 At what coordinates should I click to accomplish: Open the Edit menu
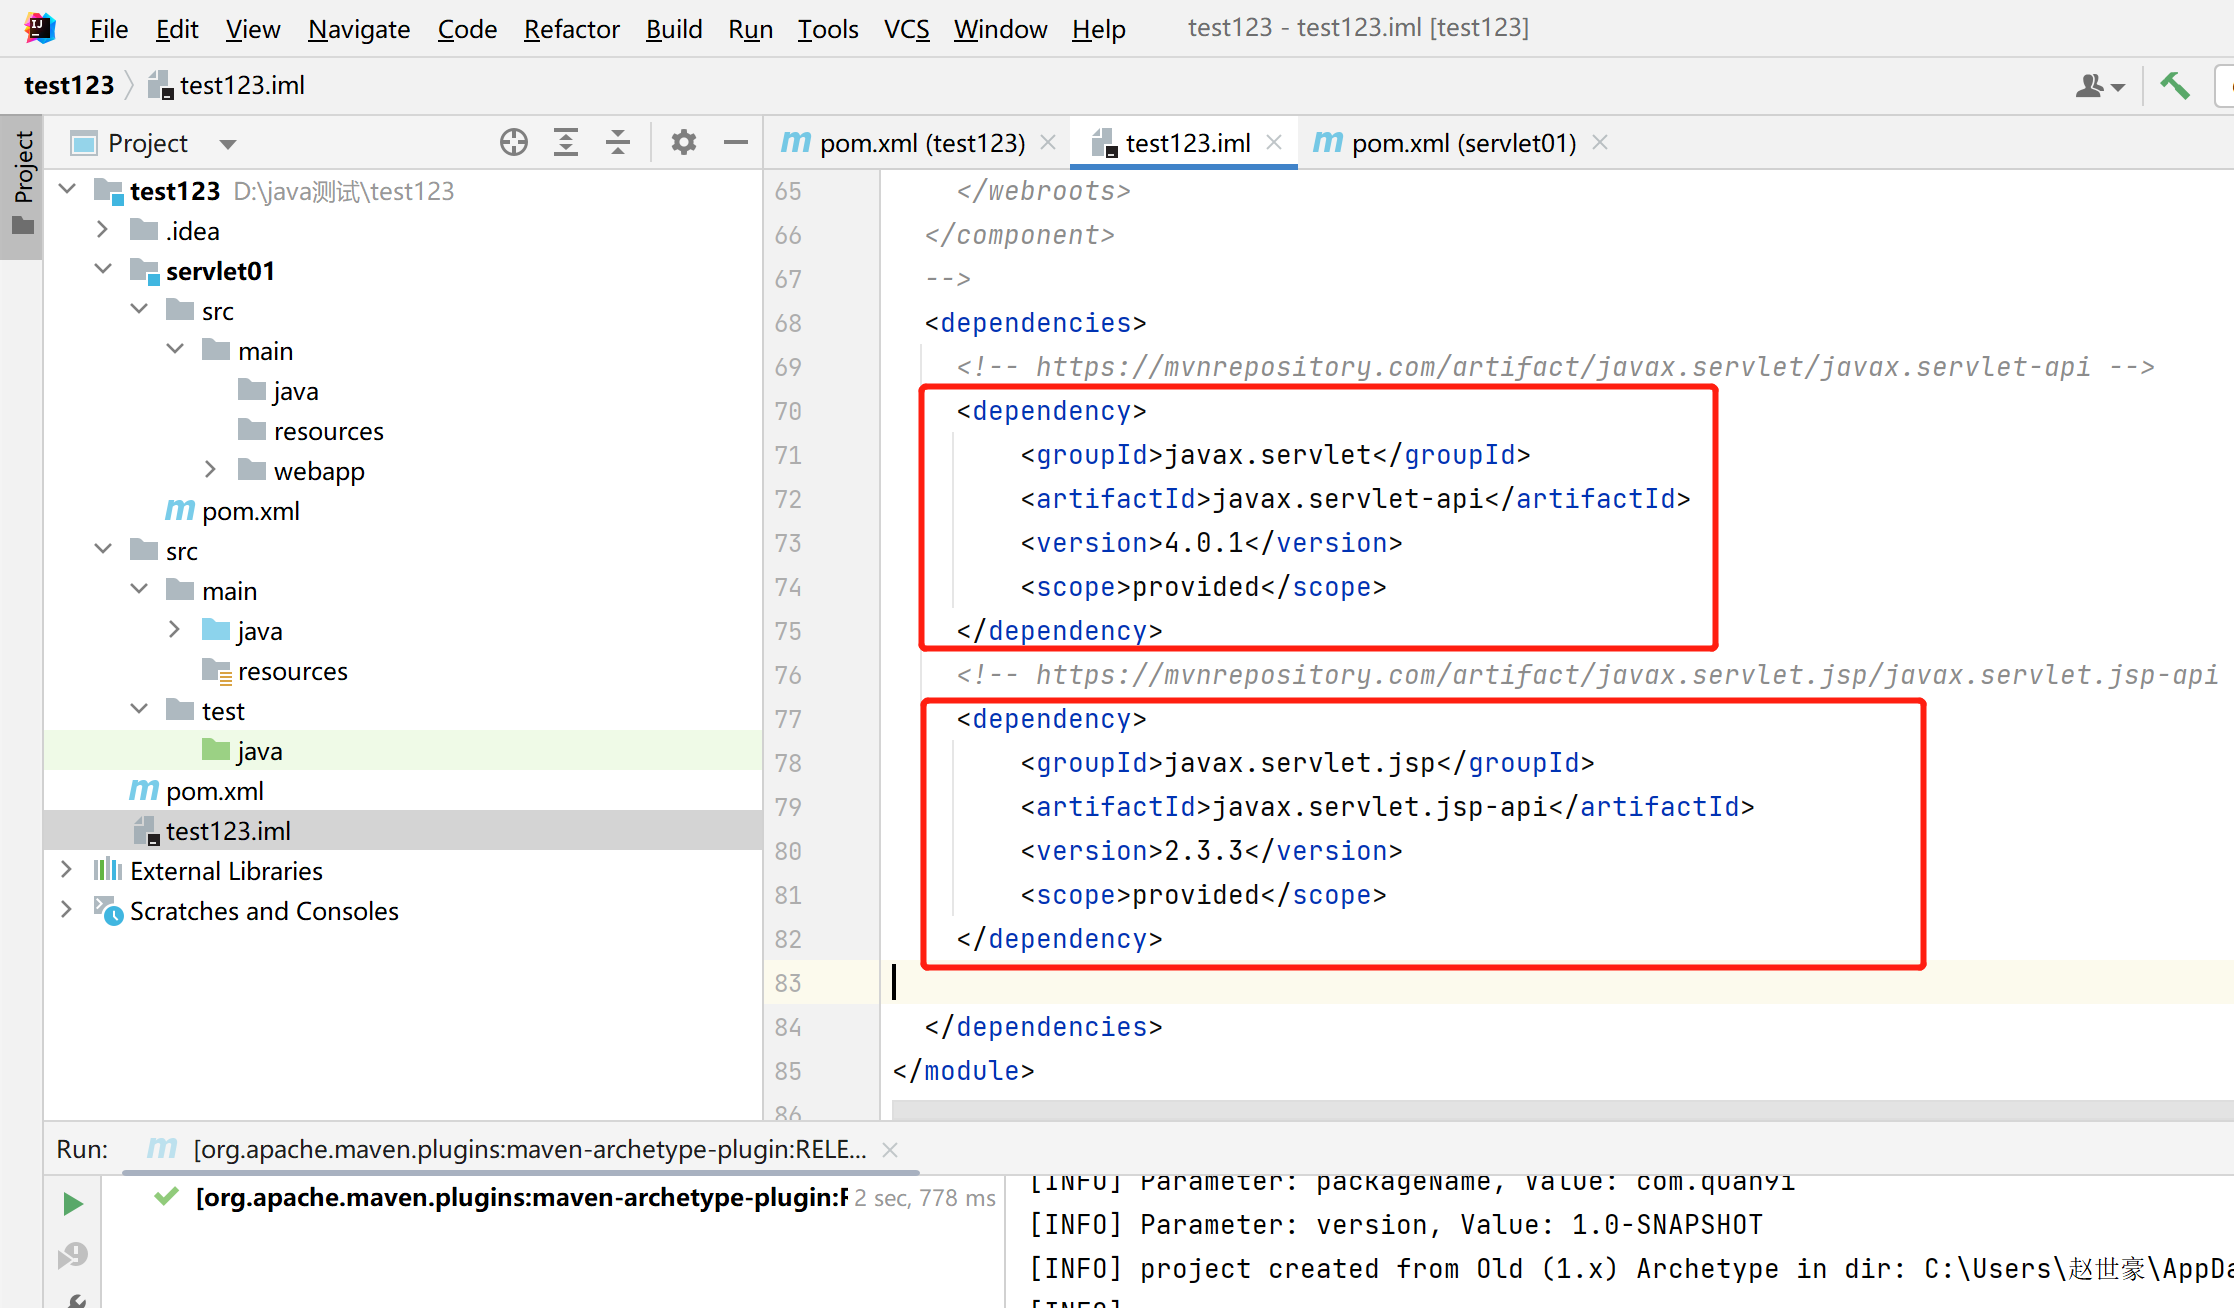[x=177, y=29]
